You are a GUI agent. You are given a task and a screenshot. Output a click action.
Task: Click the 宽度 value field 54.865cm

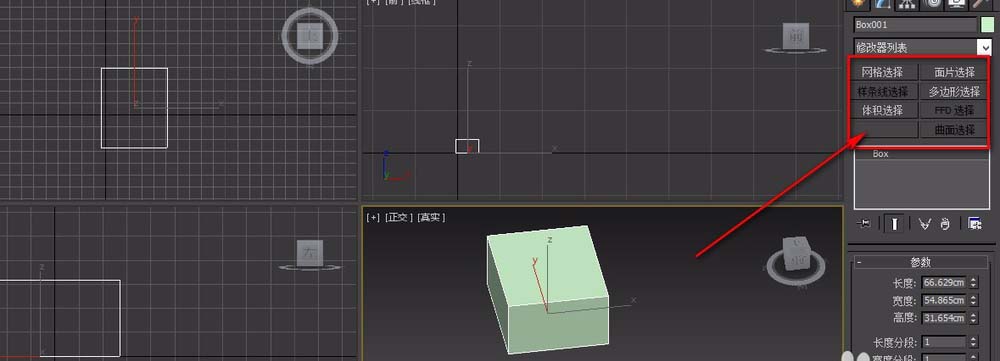943,300
